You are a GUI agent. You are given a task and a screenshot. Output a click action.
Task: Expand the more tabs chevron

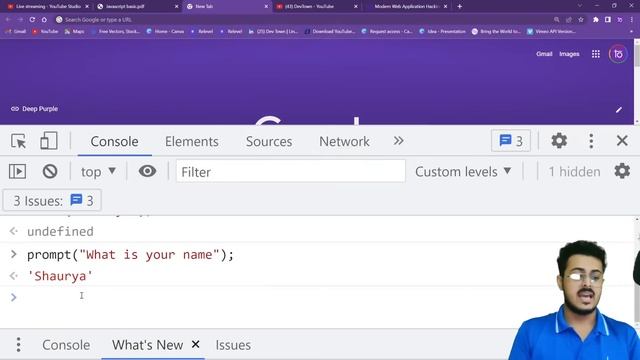398,141
